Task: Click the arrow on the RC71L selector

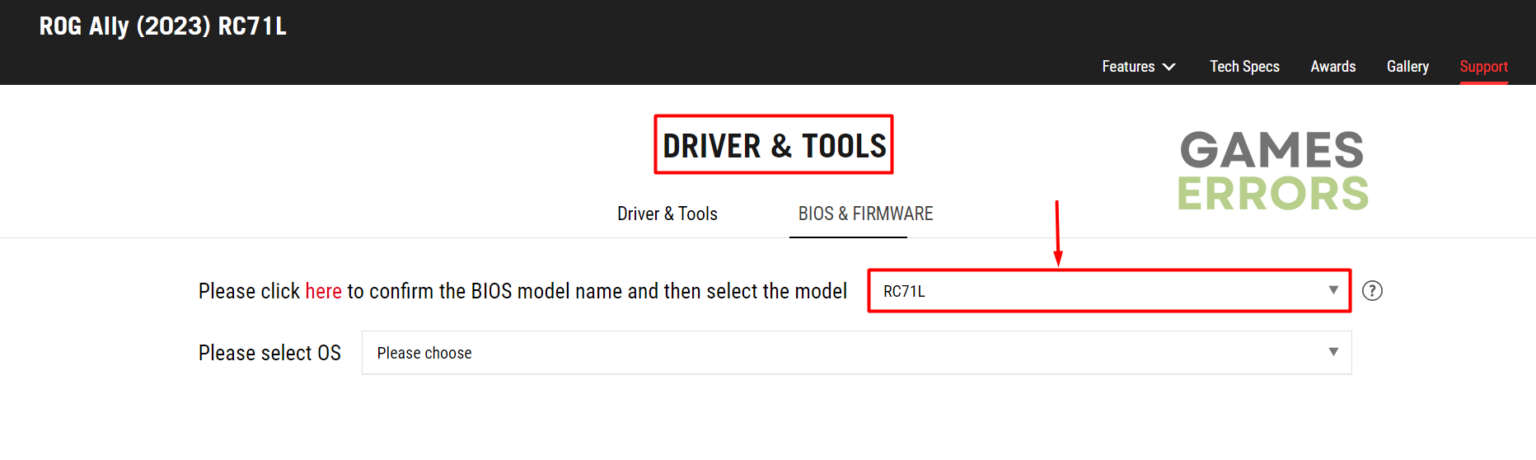Action: (1332, 291)
